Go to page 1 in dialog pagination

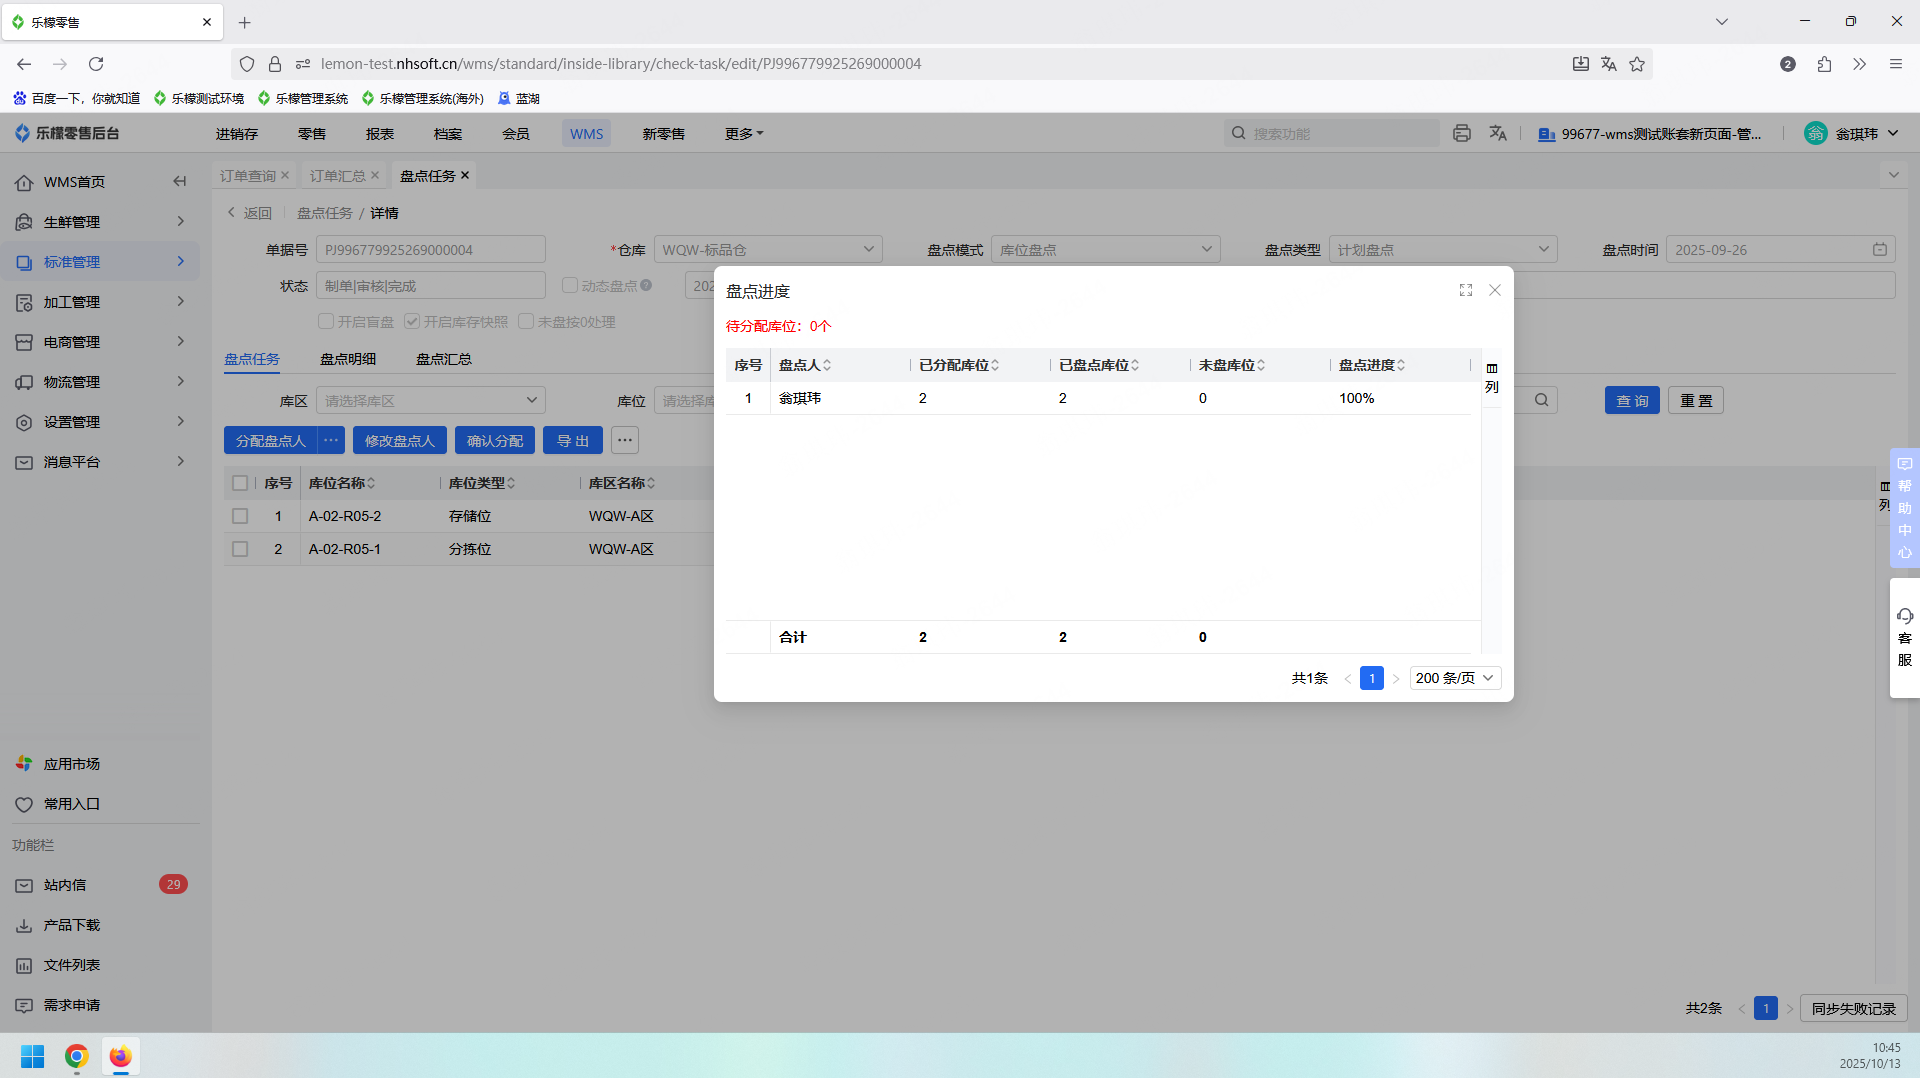coord(1372,678)
